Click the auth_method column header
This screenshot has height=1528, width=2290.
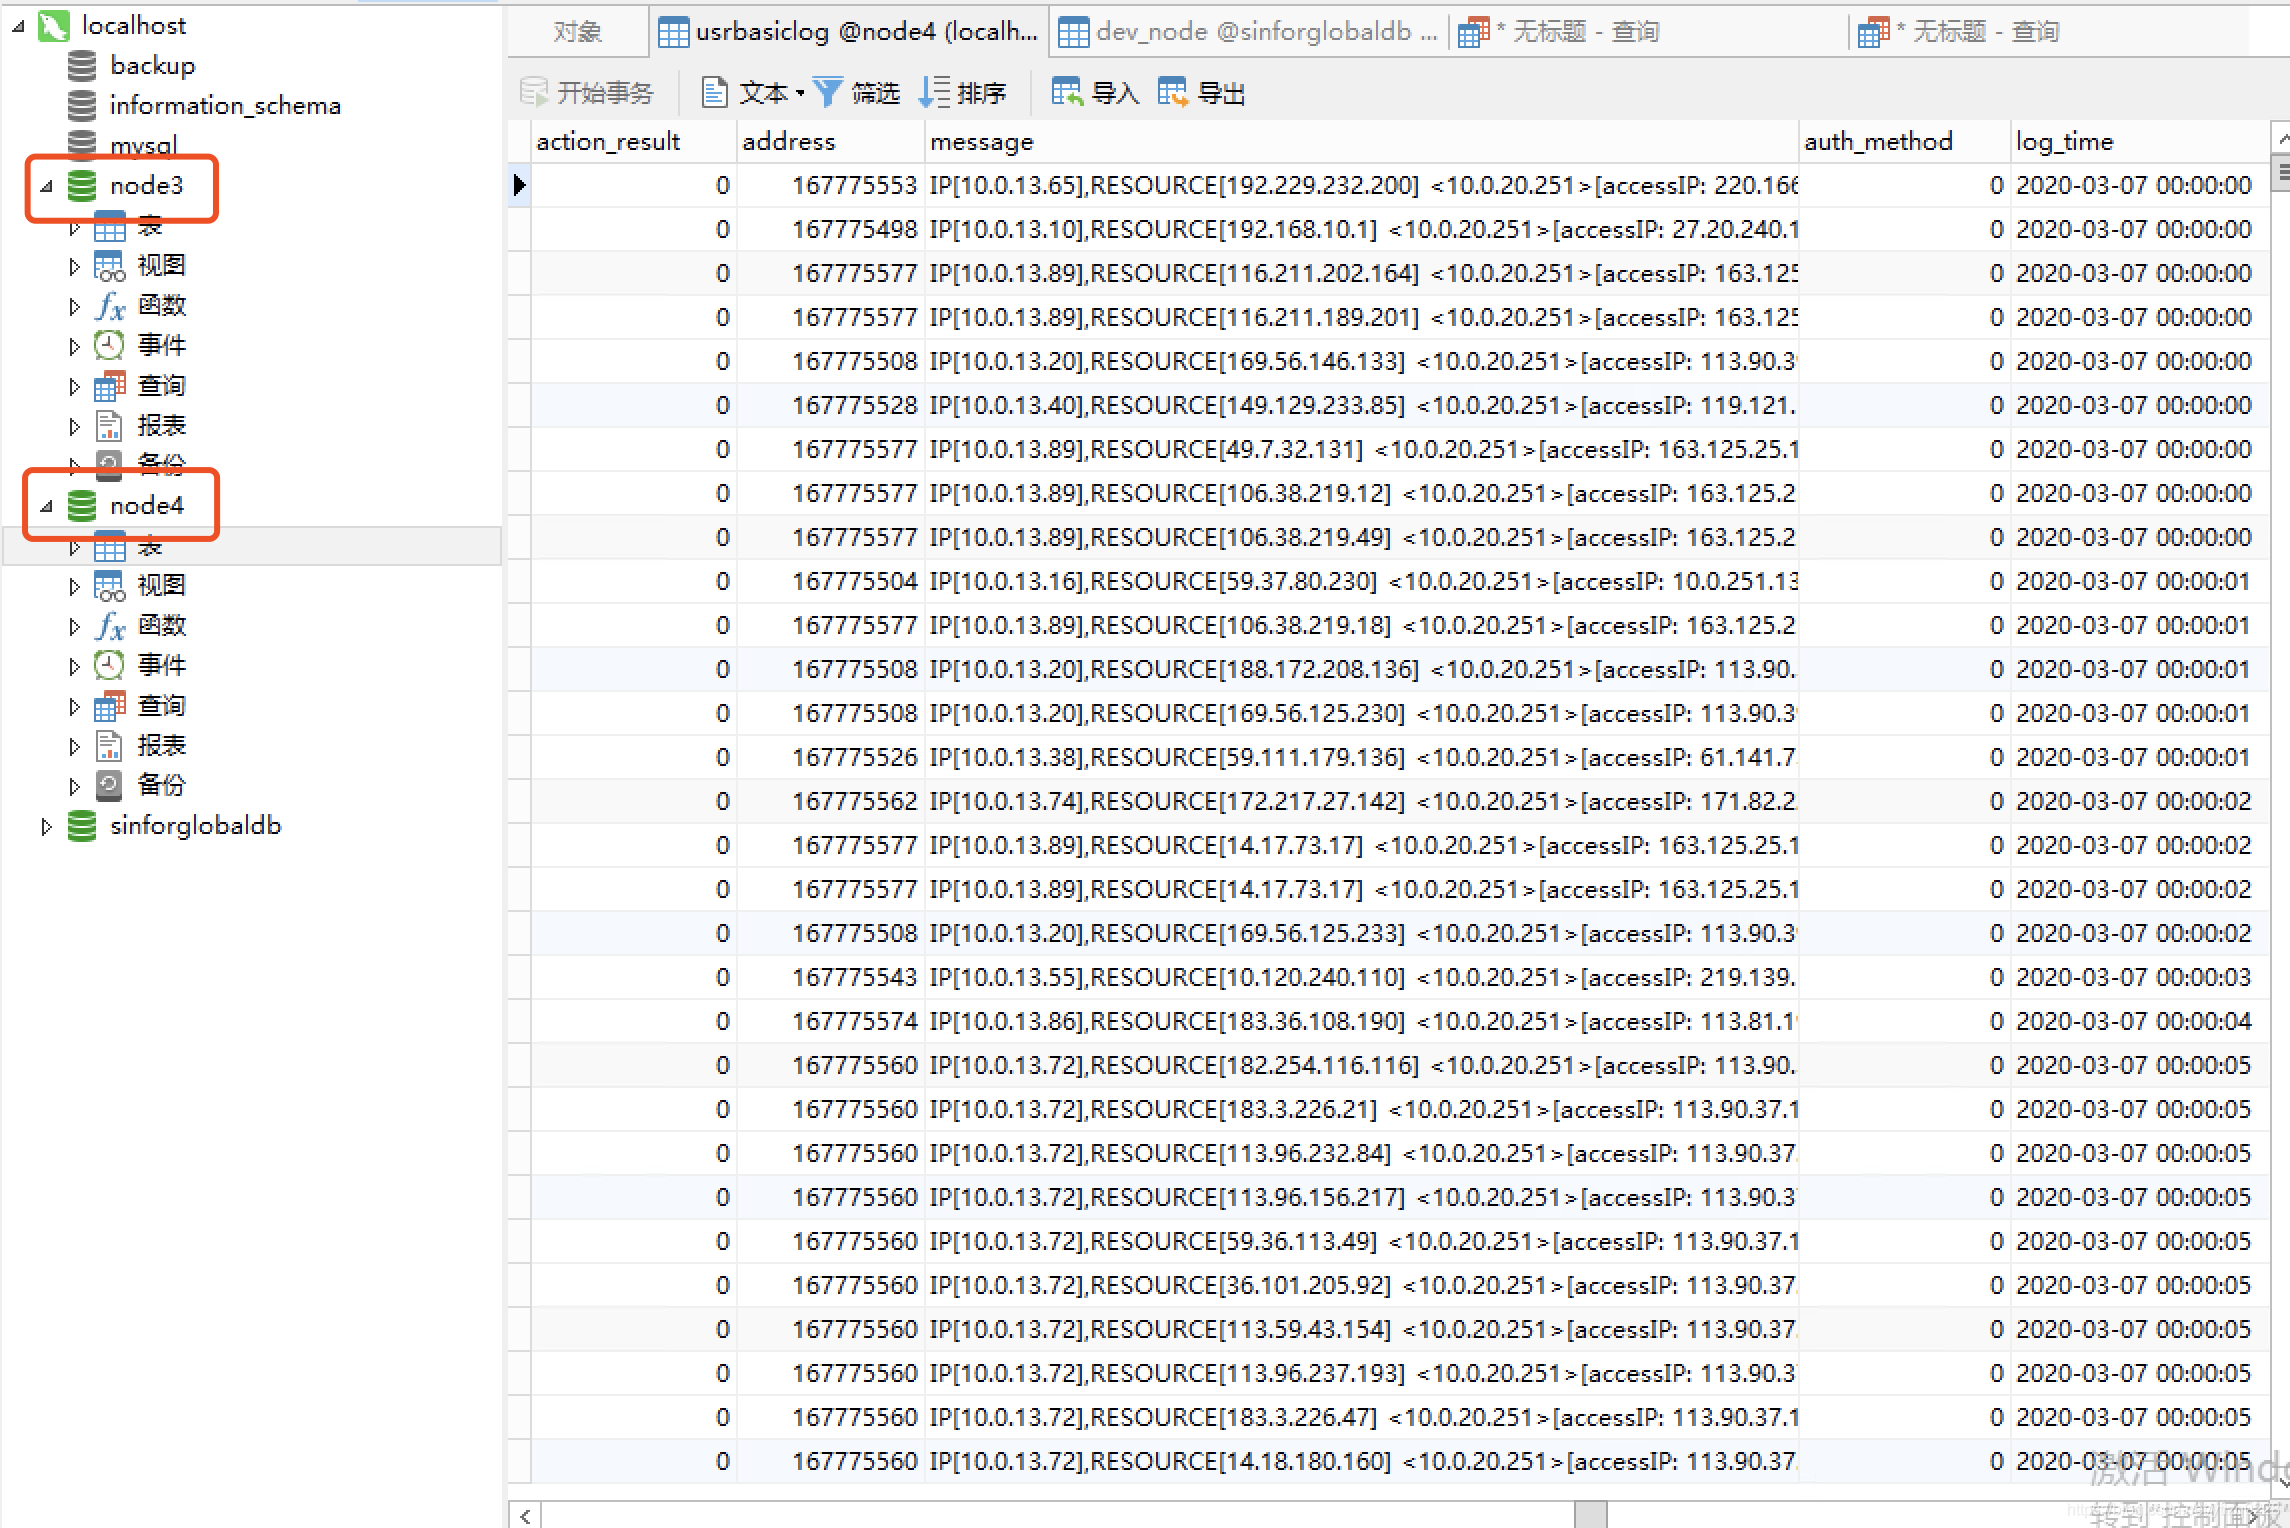(x=1904, y=141)
